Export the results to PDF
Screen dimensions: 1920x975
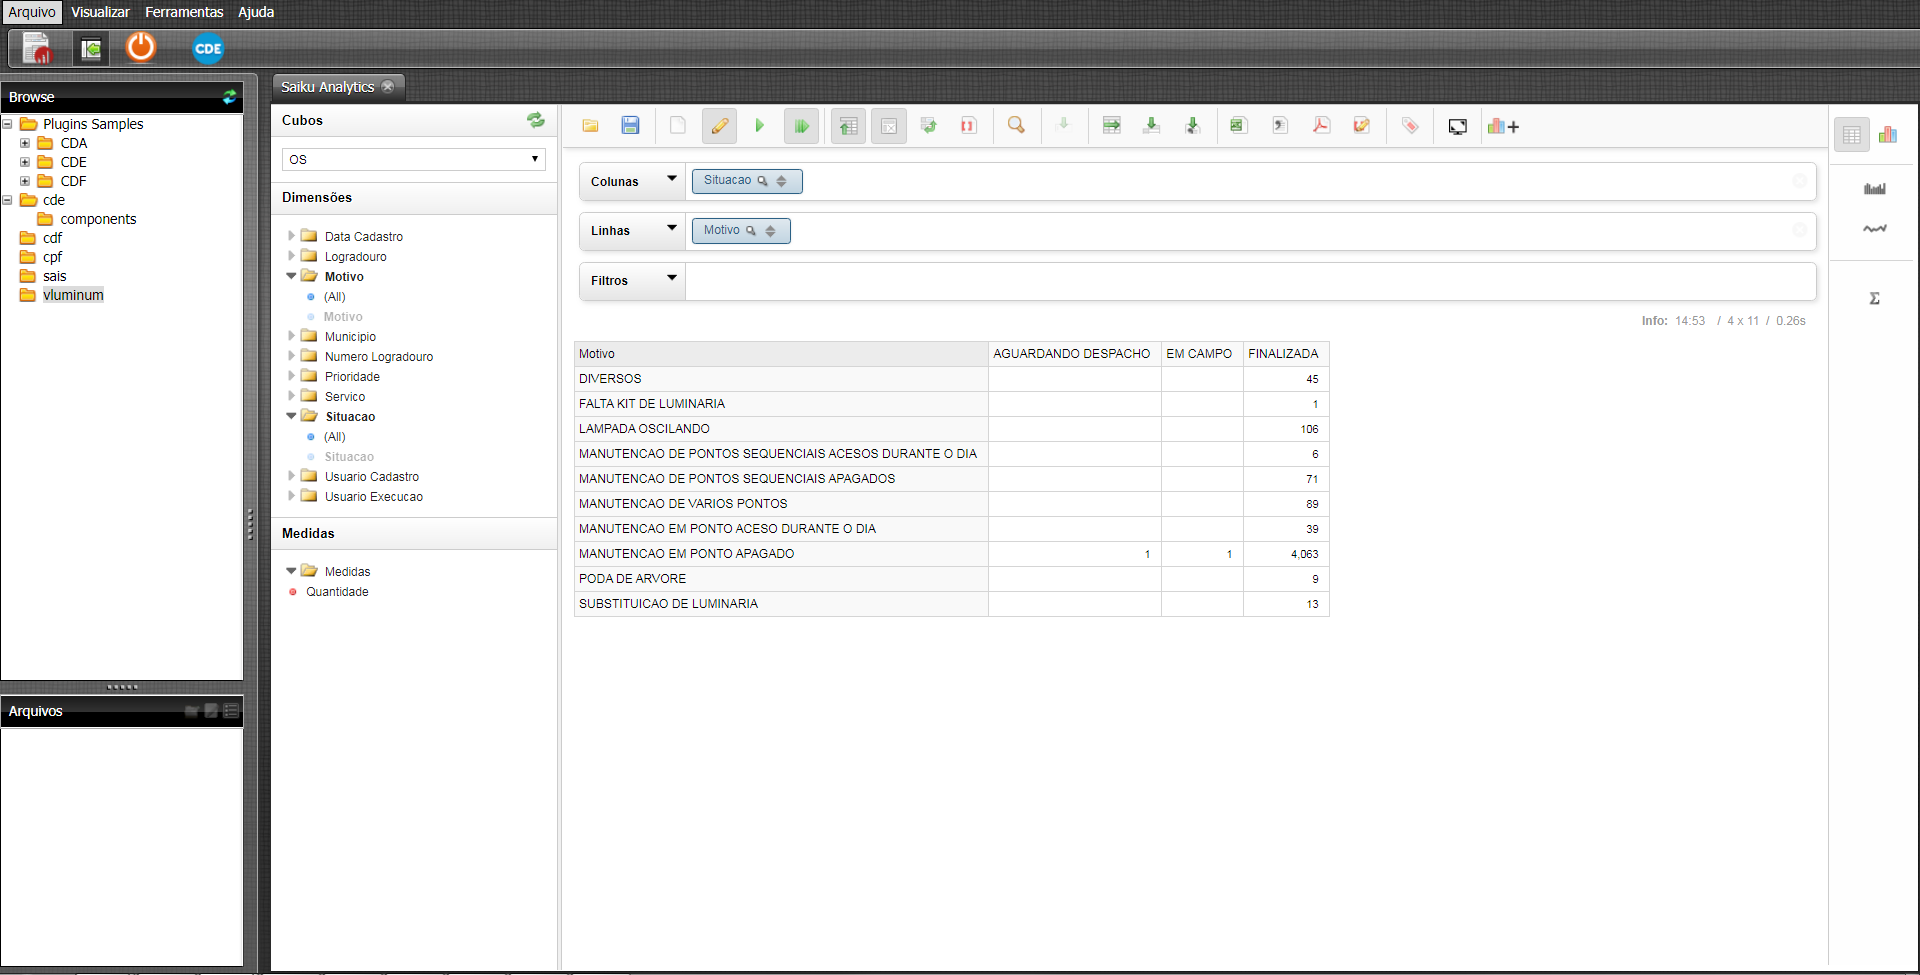[x=1321, y=126]
